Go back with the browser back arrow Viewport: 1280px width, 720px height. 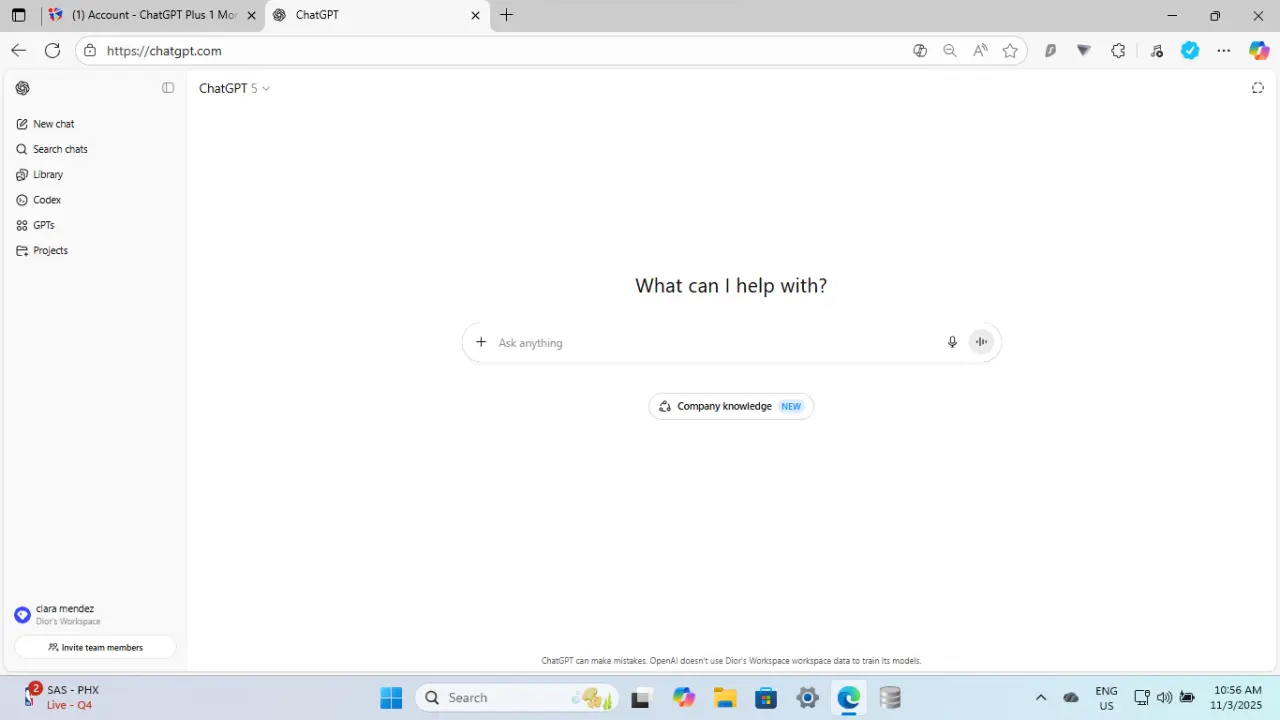(19, 50)
